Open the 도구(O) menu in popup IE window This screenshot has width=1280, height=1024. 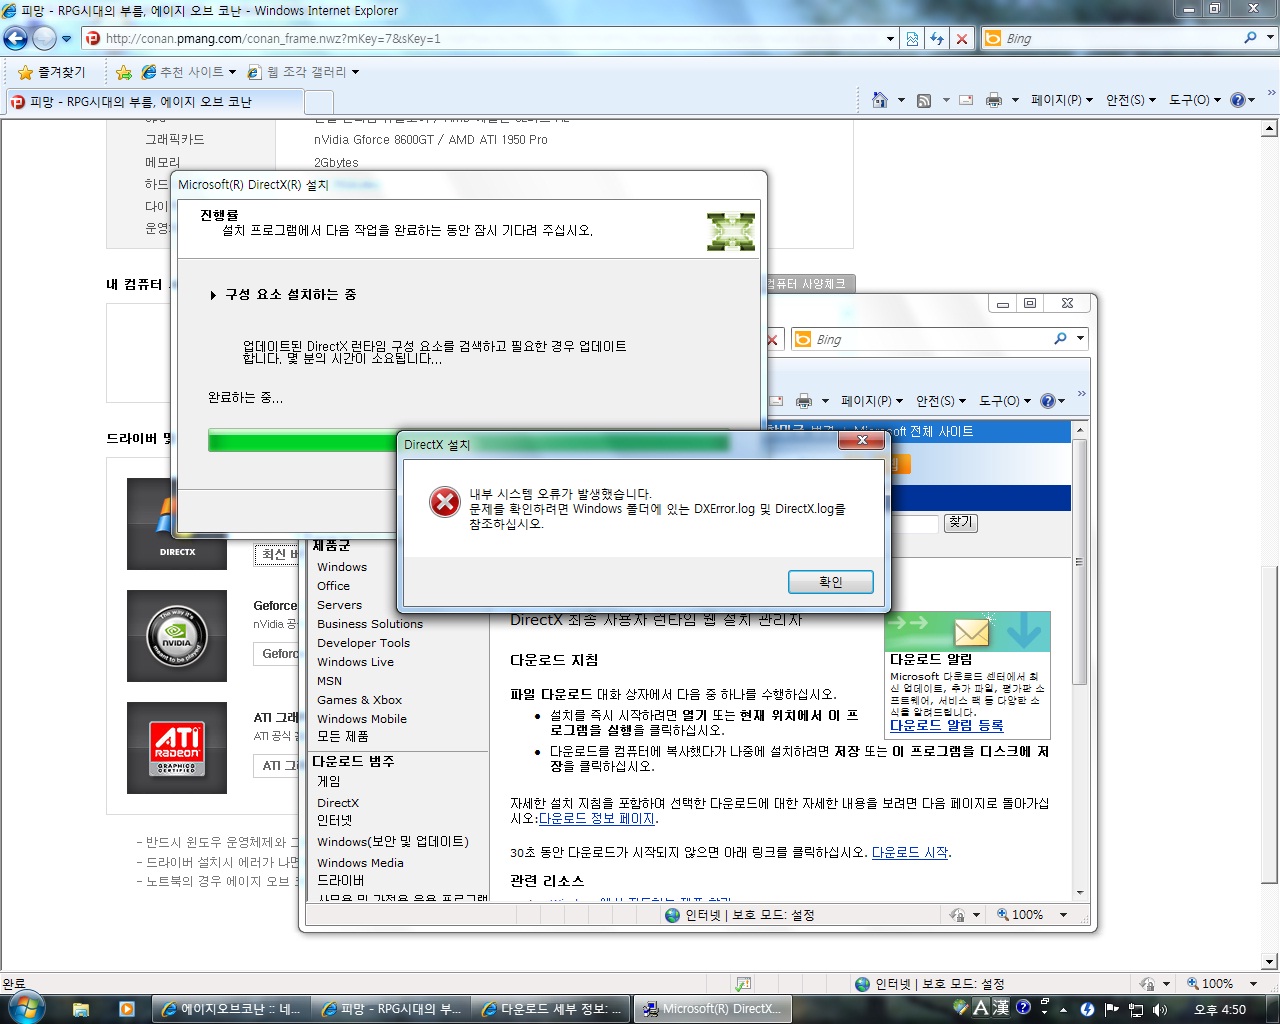1005,401
